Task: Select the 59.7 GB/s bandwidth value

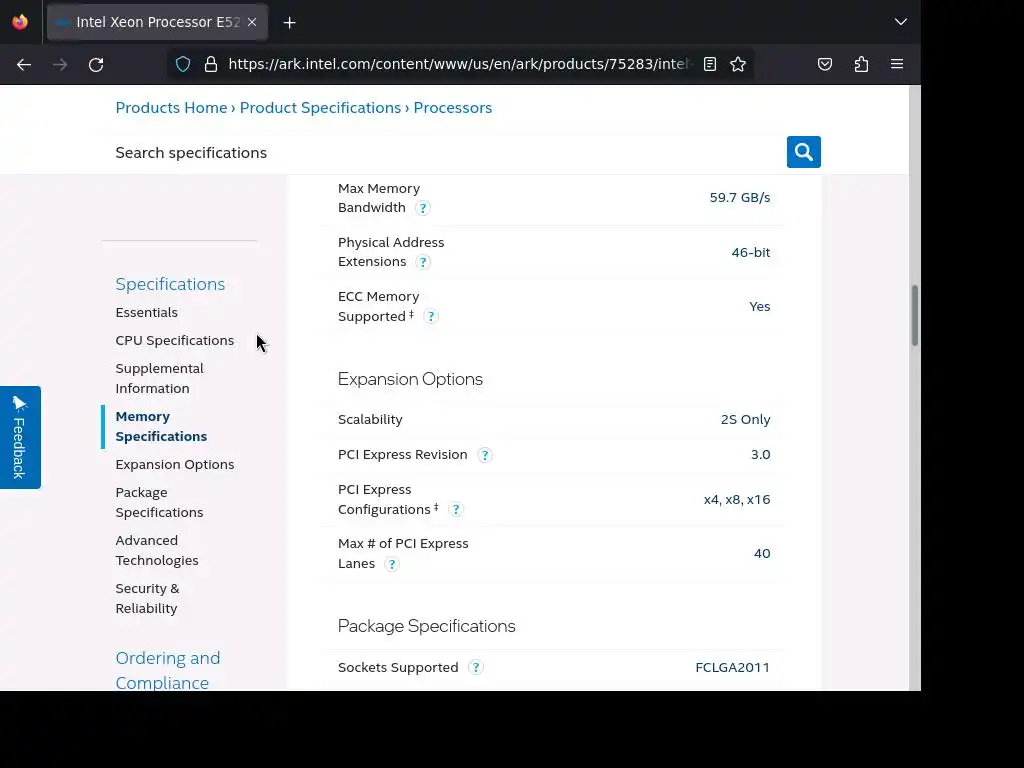Action: point(740,198)
